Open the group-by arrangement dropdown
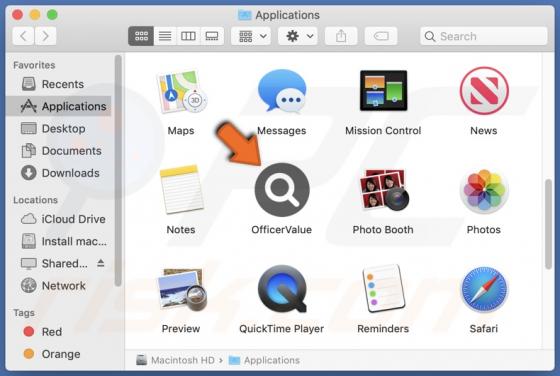560x376 pixels. click(251, 36)
